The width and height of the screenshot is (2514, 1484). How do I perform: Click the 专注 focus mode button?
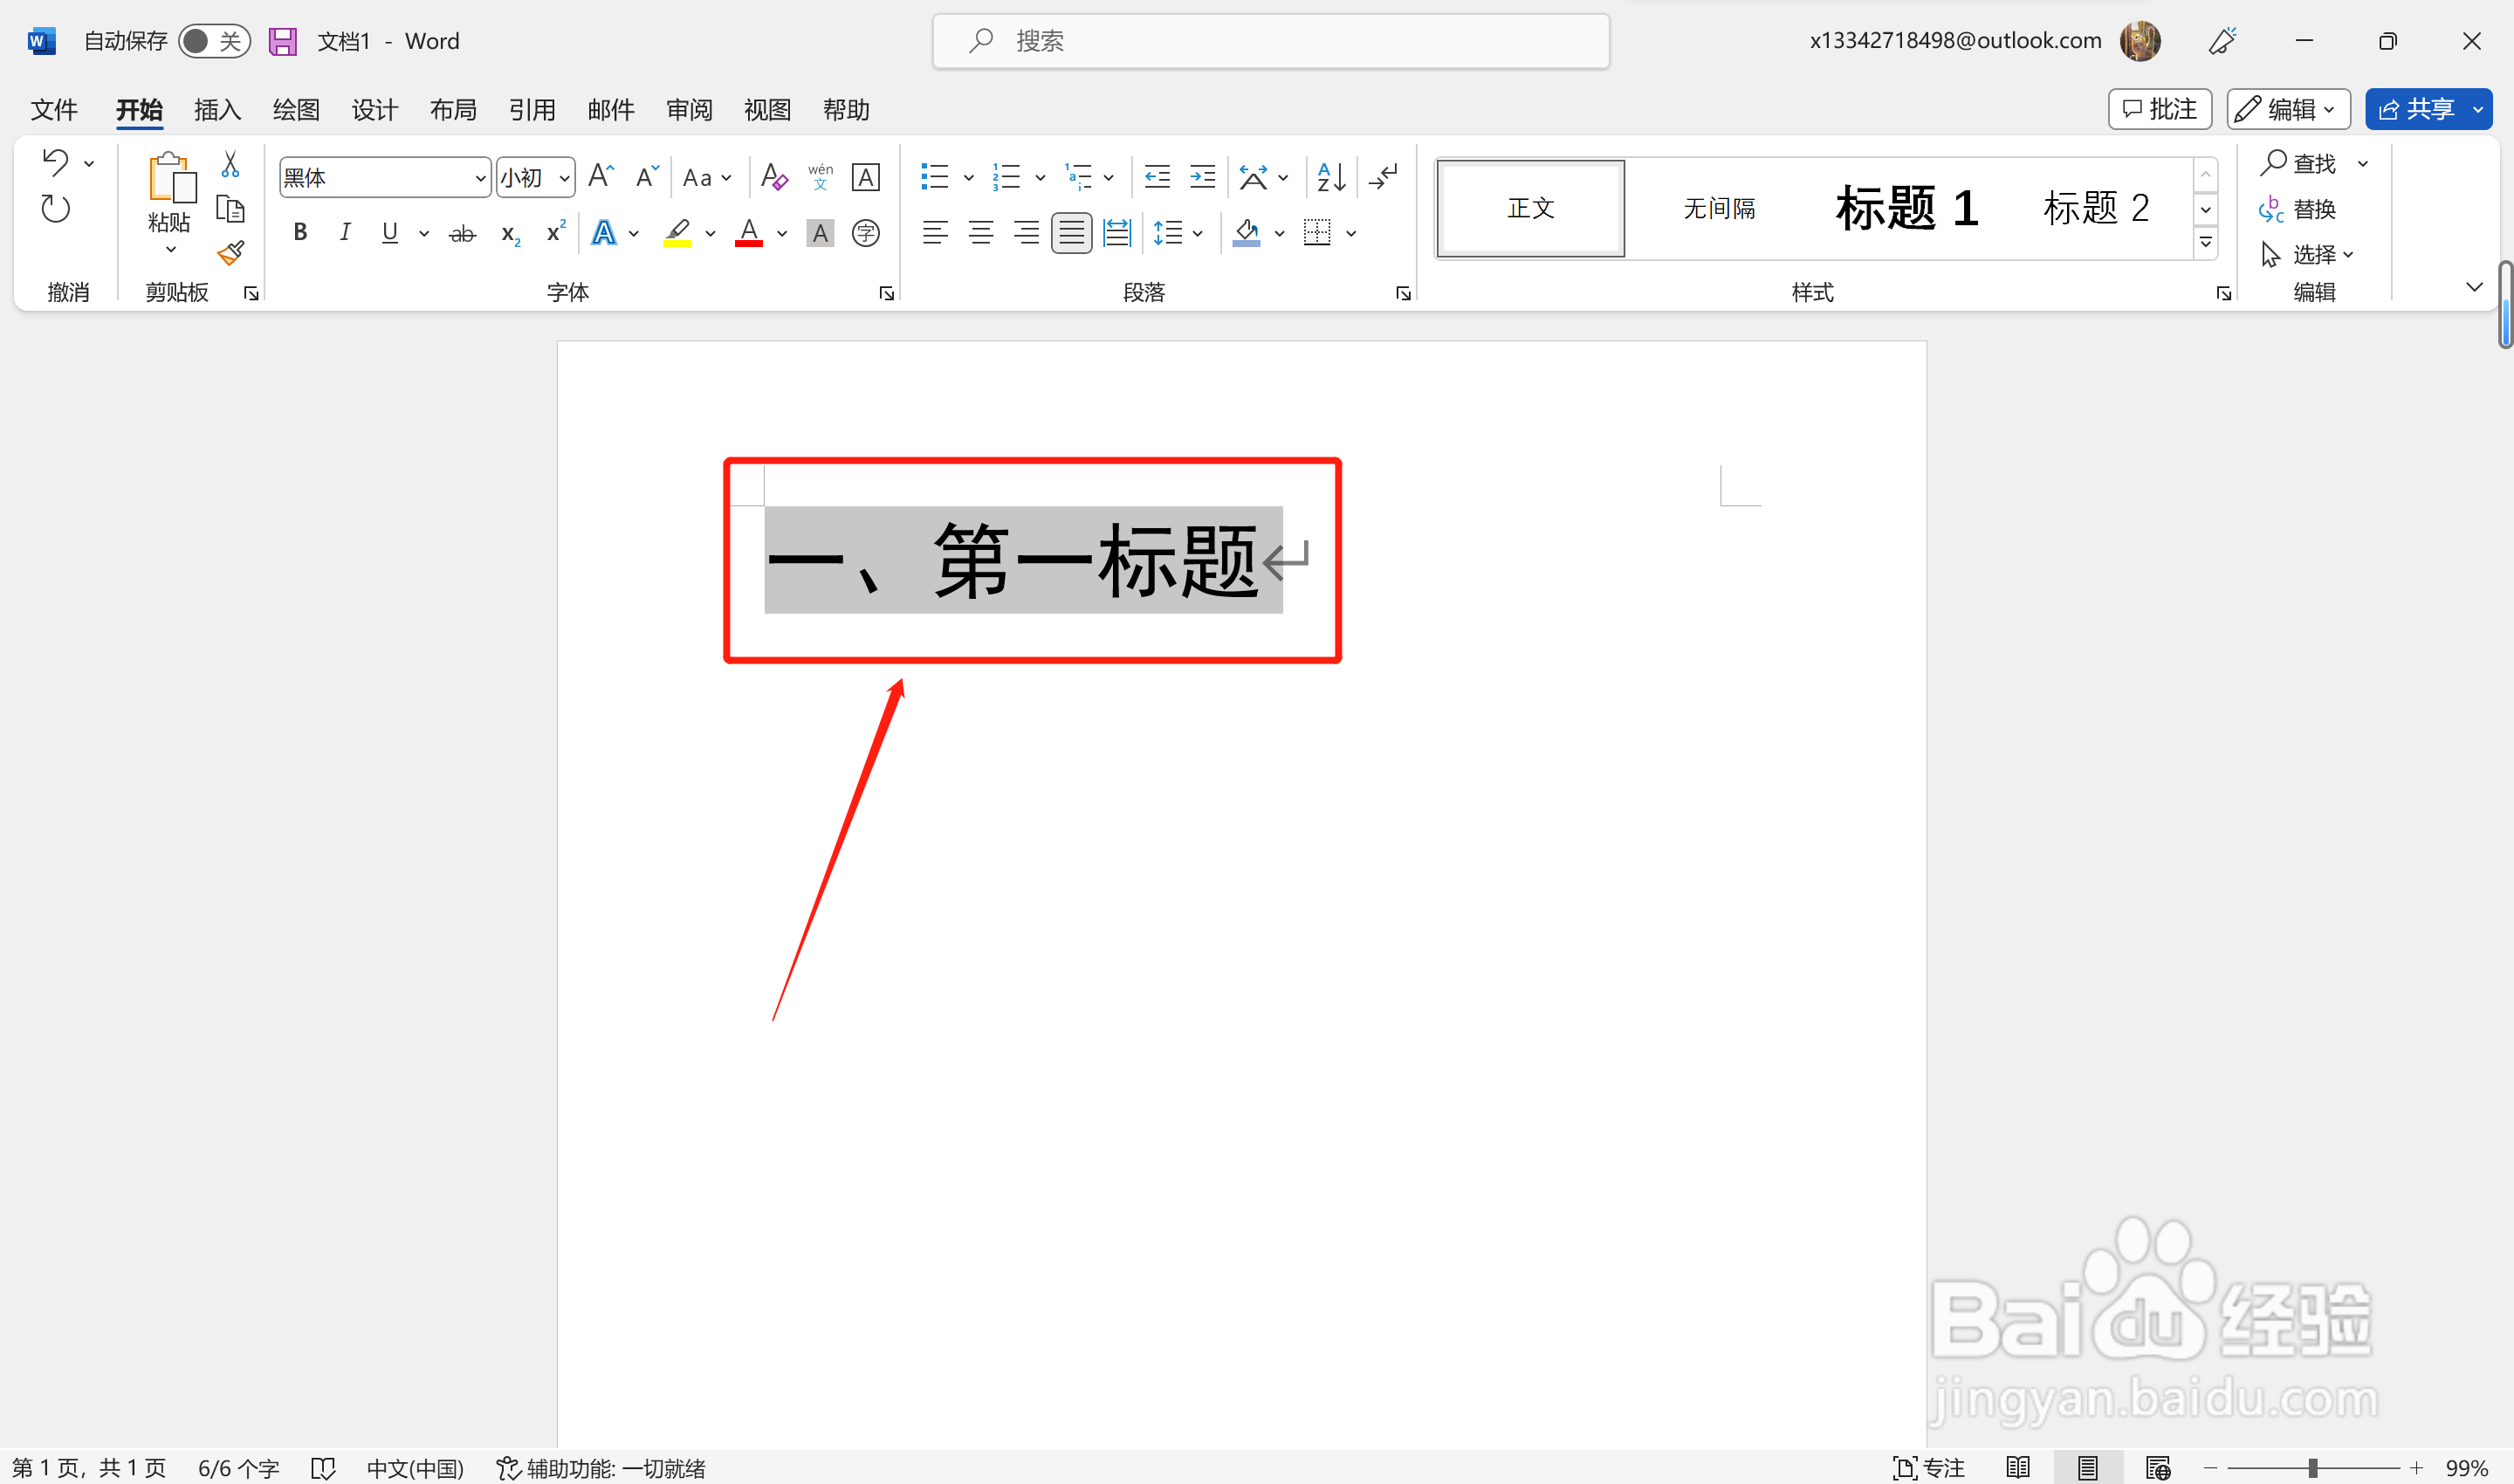[1929, 1468]
